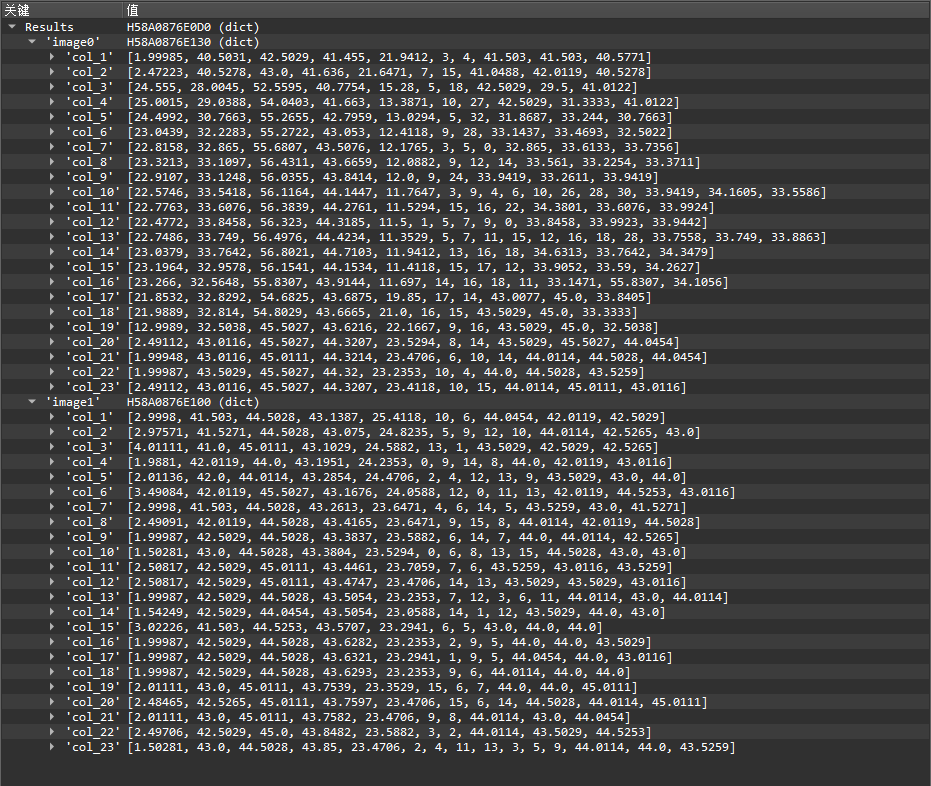Expand 'col_10' under image0
This screenshot has width=931, height=786.
52,192
